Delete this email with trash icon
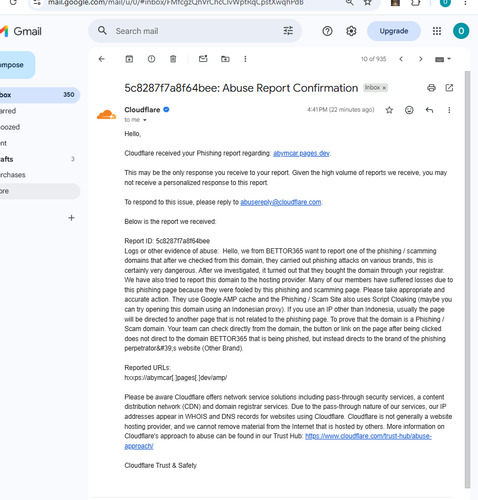Image resolution: width=478 pixels, height=500 pixels. 173,59
